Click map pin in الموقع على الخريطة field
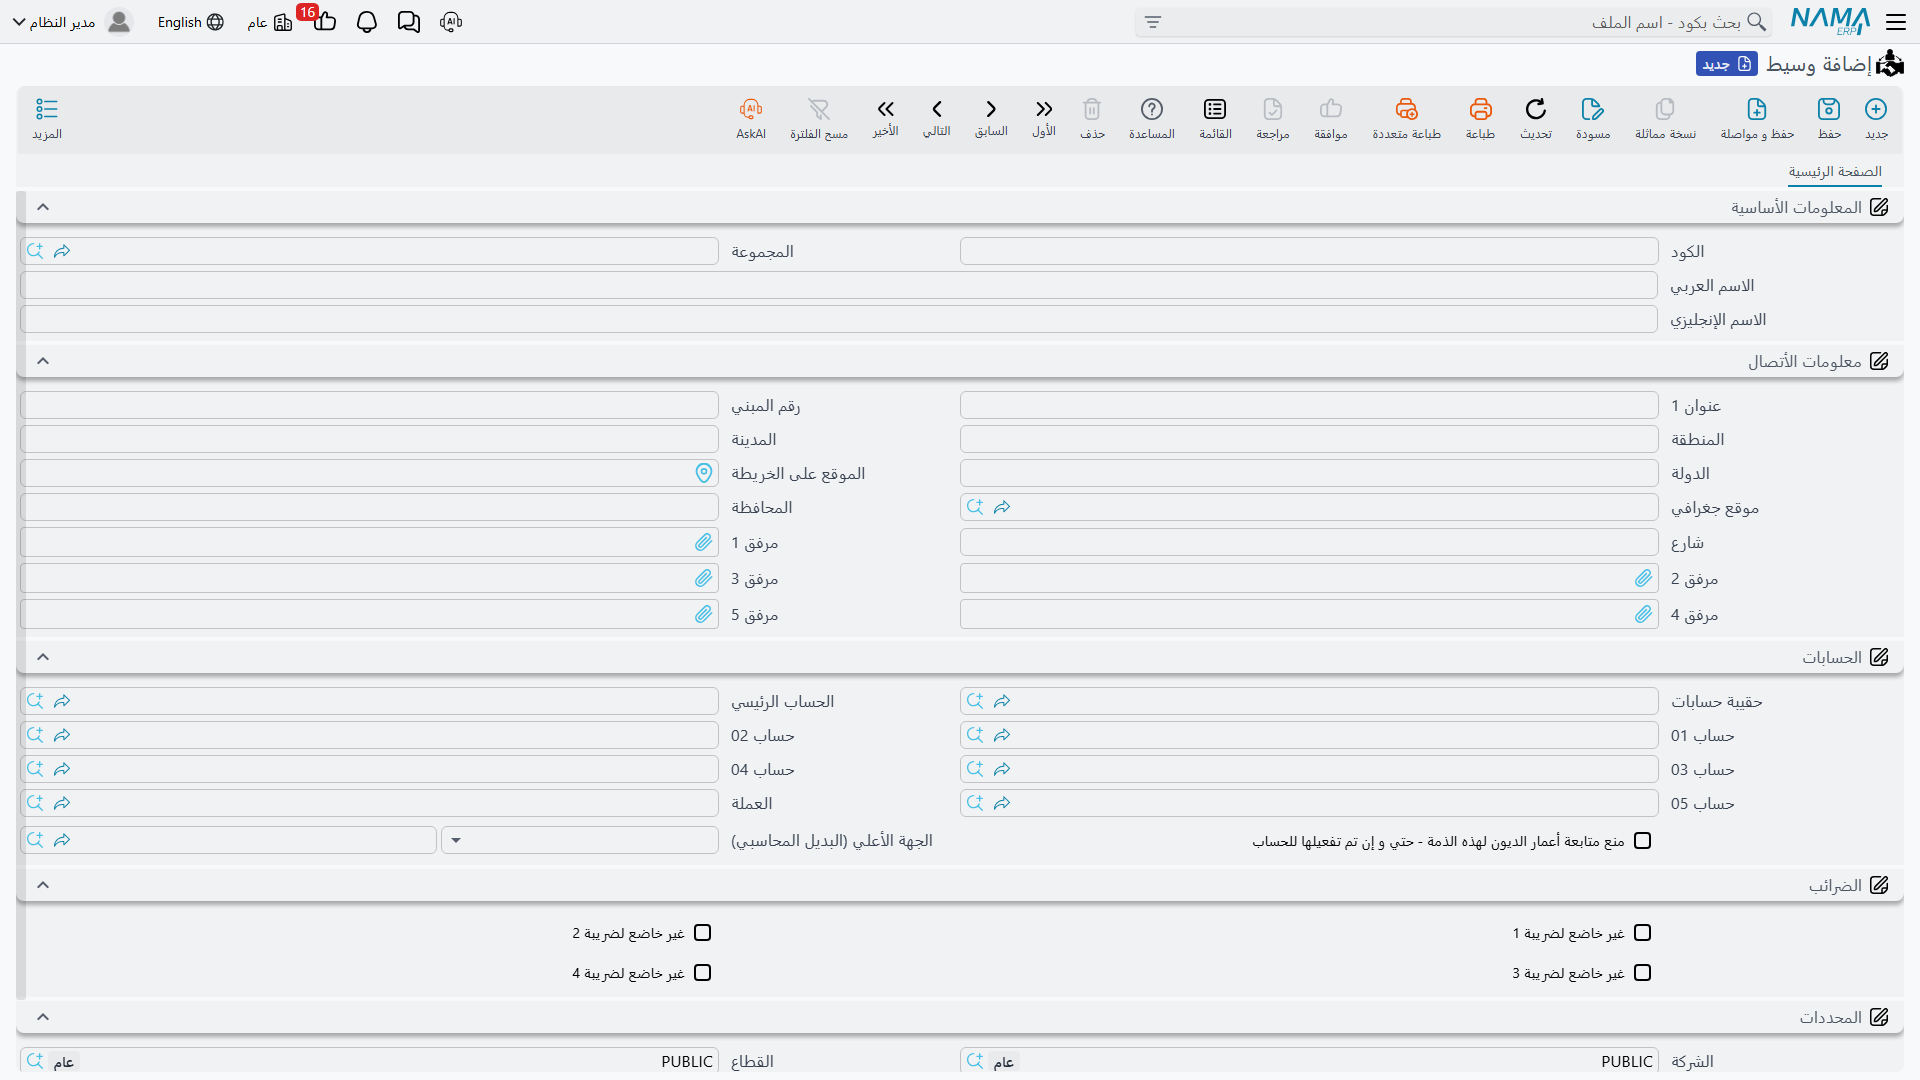Image resolution: width=1920 pixels, height=1080 pixels. point(704,473)
